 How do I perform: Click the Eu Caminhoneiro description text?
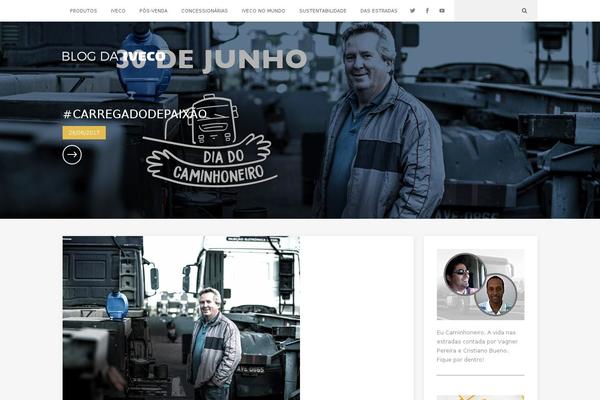[478, 346]
